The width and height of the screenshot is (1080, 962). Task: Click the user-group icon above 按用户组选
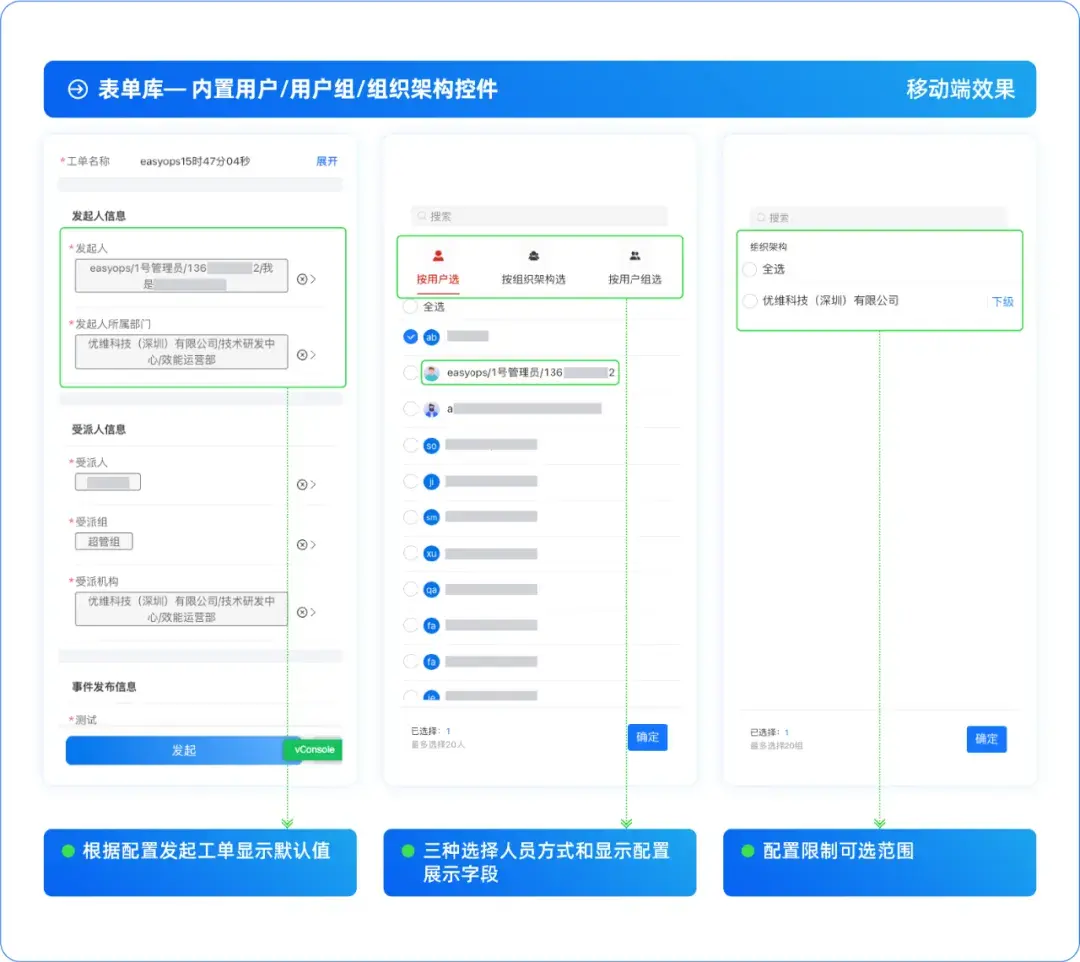[x=634, y=256]
